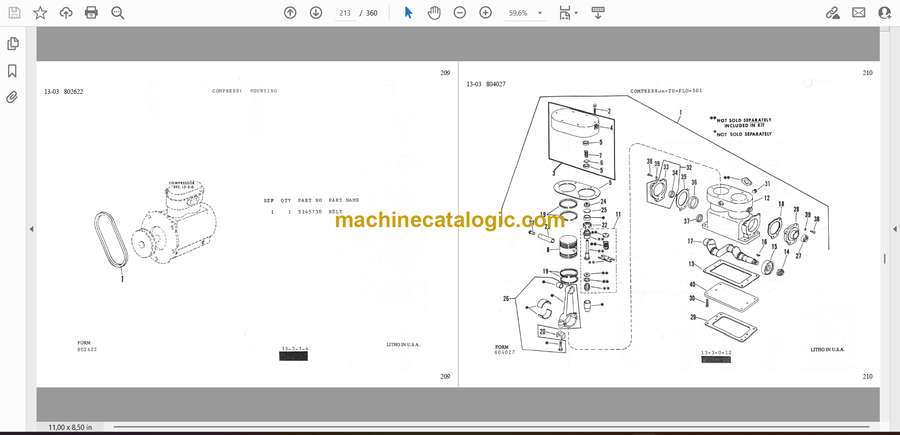Expand the right tools pane arrow
This screenshot has width=900, height=435.
(x=895, y=229)
